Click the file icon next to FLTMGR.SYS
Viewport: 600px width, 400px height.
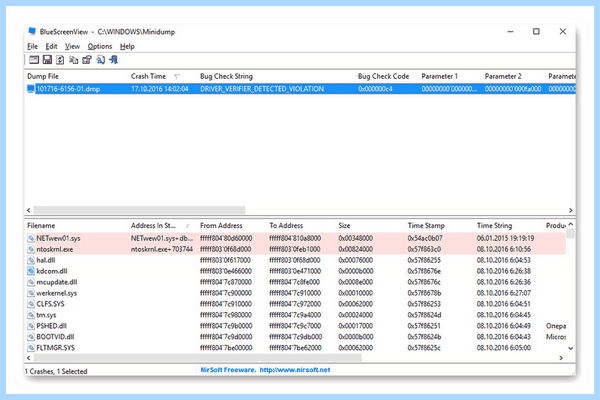pos(31,348)
